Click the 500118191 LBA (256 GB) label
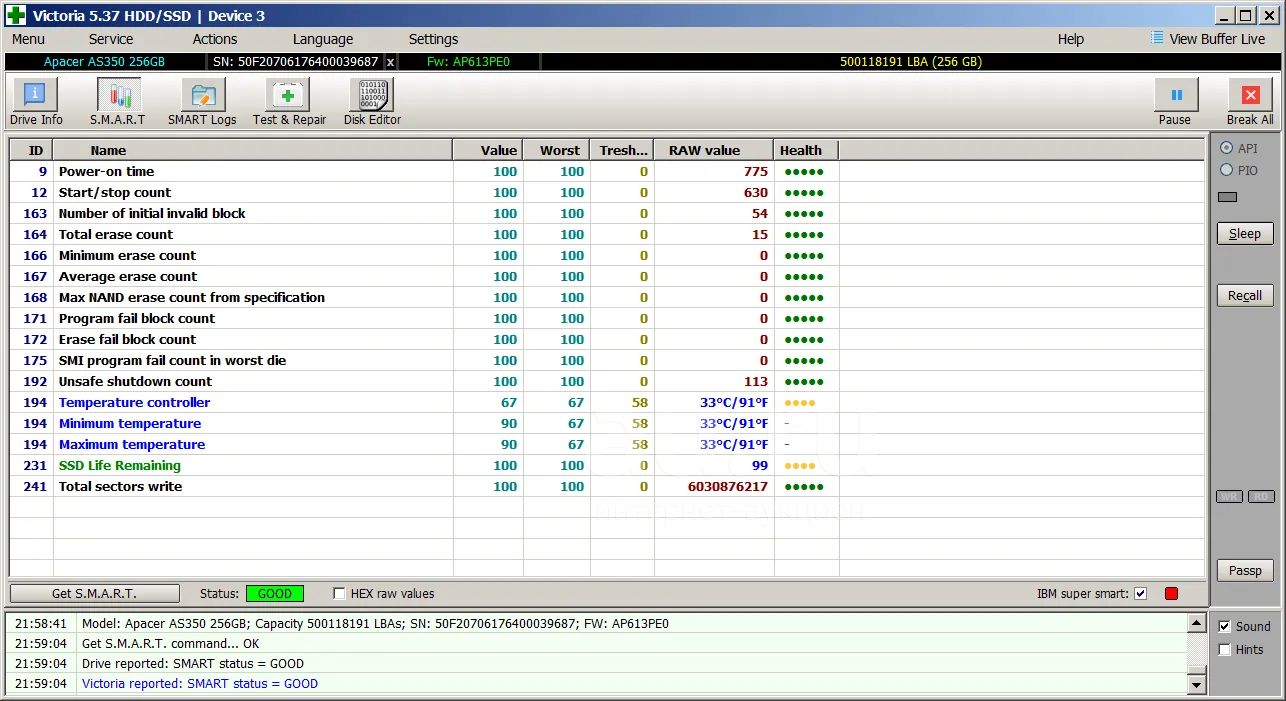 click(911, 62)
